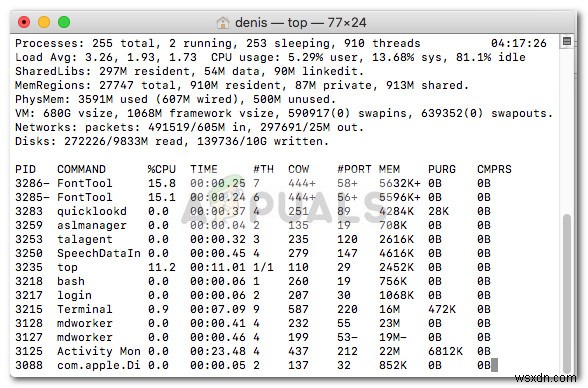Click the time value 00:23.48
Screen dimensions: 588x388
tap(218, 351)
